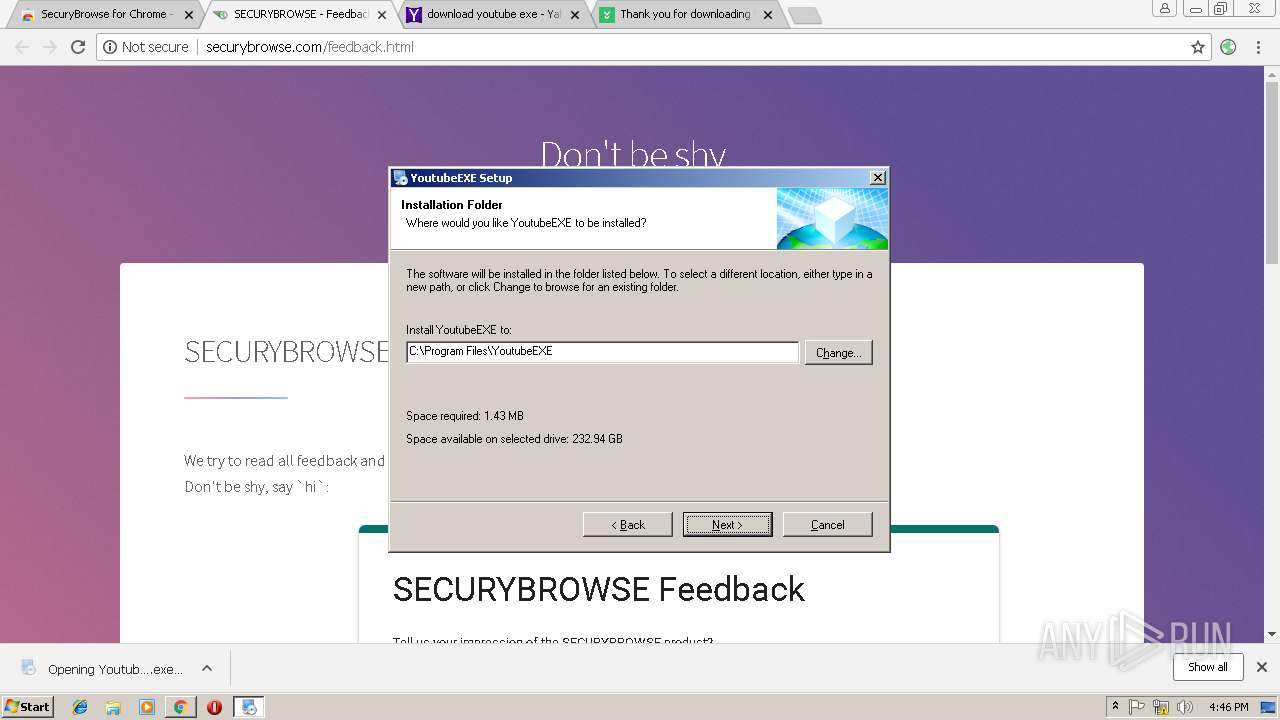The height and width of the screenshot is (720, 1280).
Task: Cancel the YoutubeEXE Setup wizard
Action: pos(828,525)
